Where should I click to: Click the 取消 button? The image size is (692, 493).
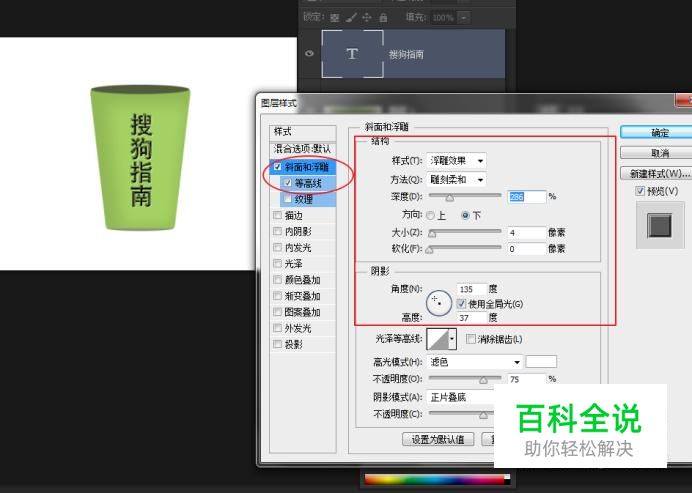[x=656, y=153]
